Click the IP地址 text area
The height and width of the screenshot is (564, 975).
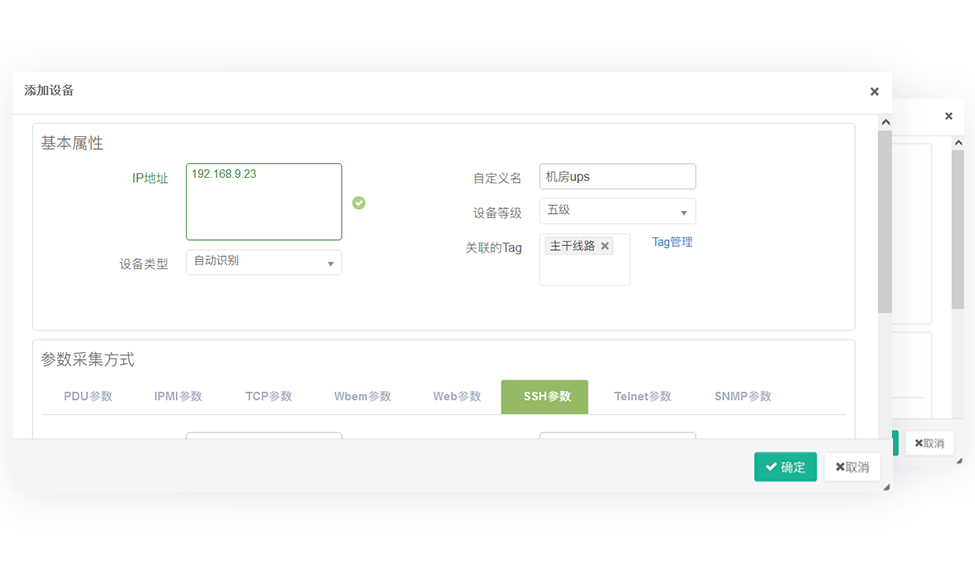[264, 201]
